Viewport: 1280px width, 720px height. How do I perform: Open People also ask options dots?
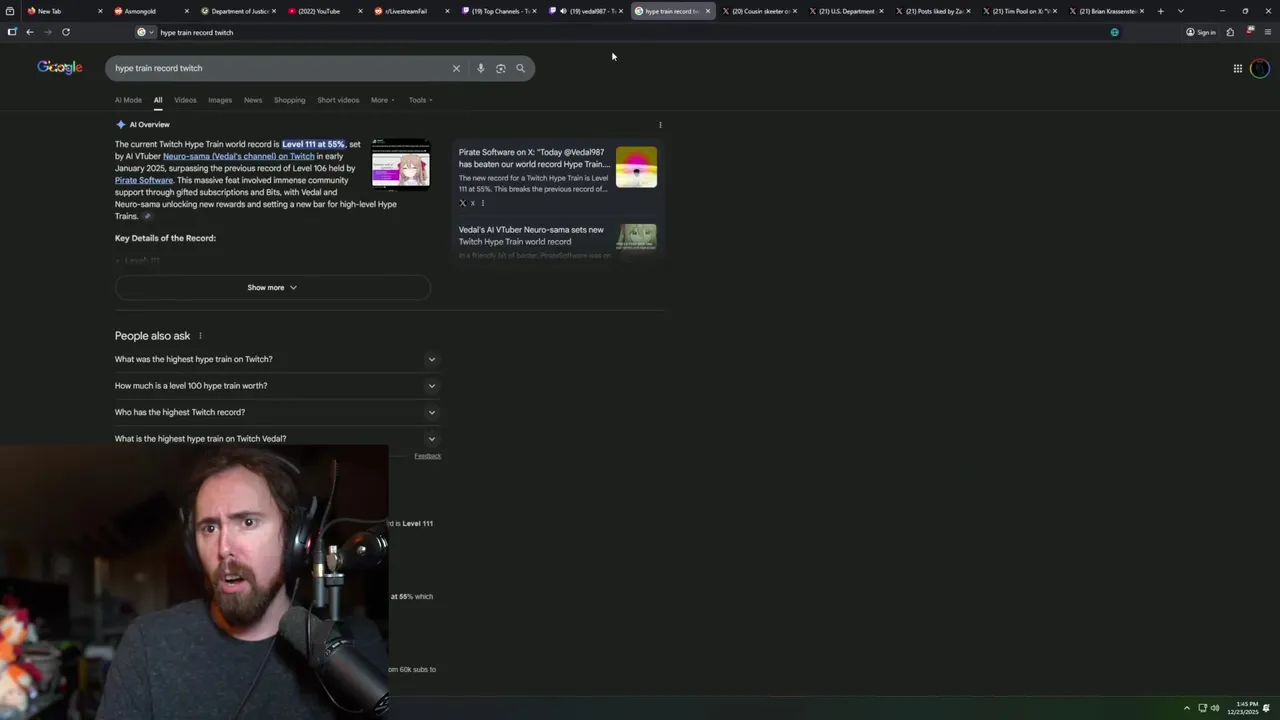click(200, 336)
